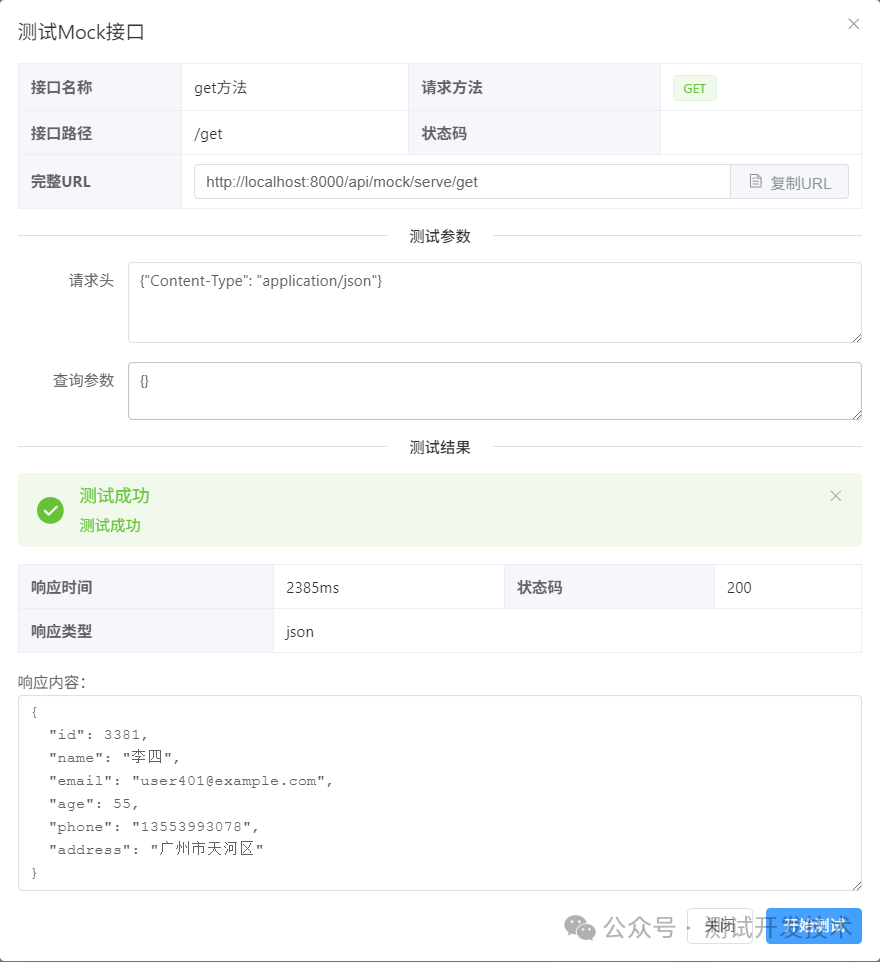Click the 响应内容 response JSON textarea

click(440, 790)
